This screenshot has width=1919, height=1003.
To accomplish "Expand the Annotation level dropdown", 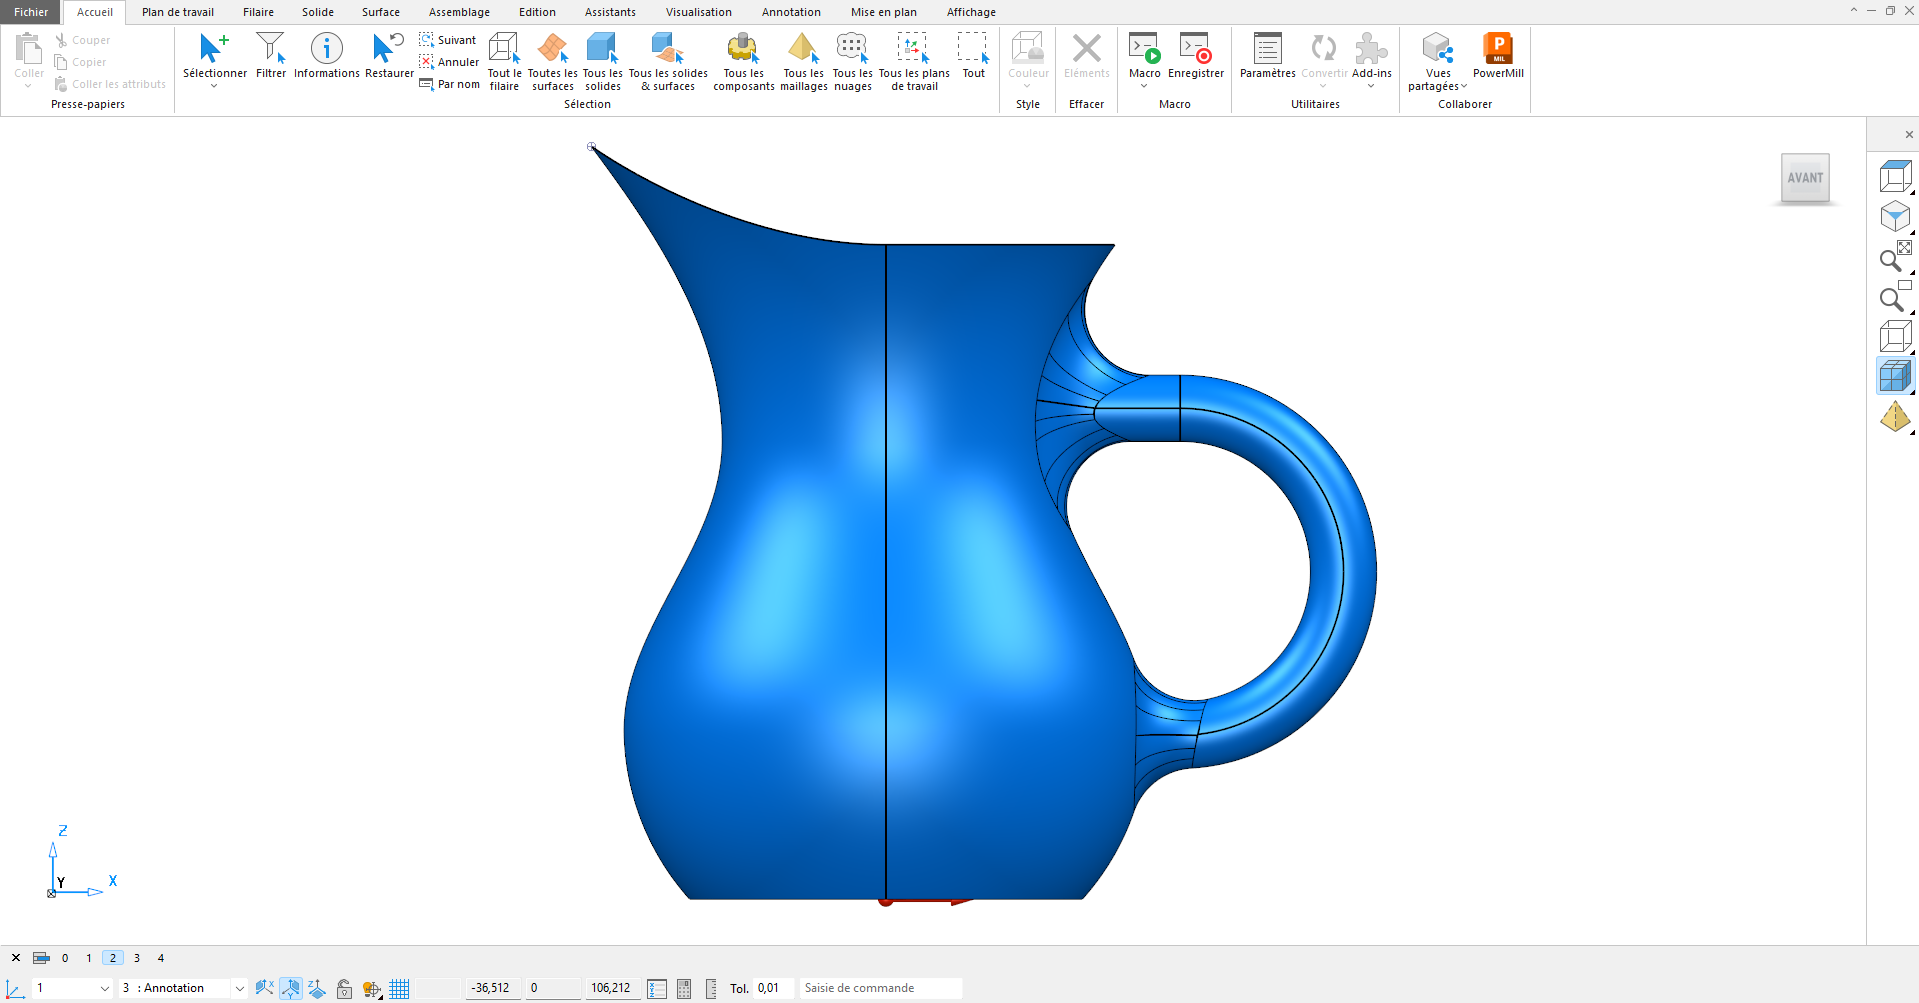I will pyautogui.click(x=239, y=988).
